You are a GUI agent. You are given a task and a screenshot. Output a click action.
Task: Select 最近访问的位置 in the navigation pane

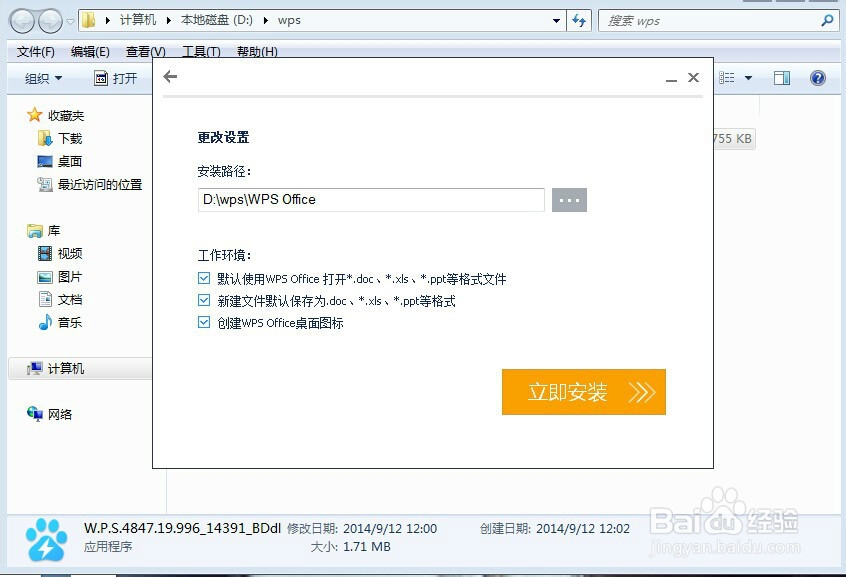click(x=100, y=185)
